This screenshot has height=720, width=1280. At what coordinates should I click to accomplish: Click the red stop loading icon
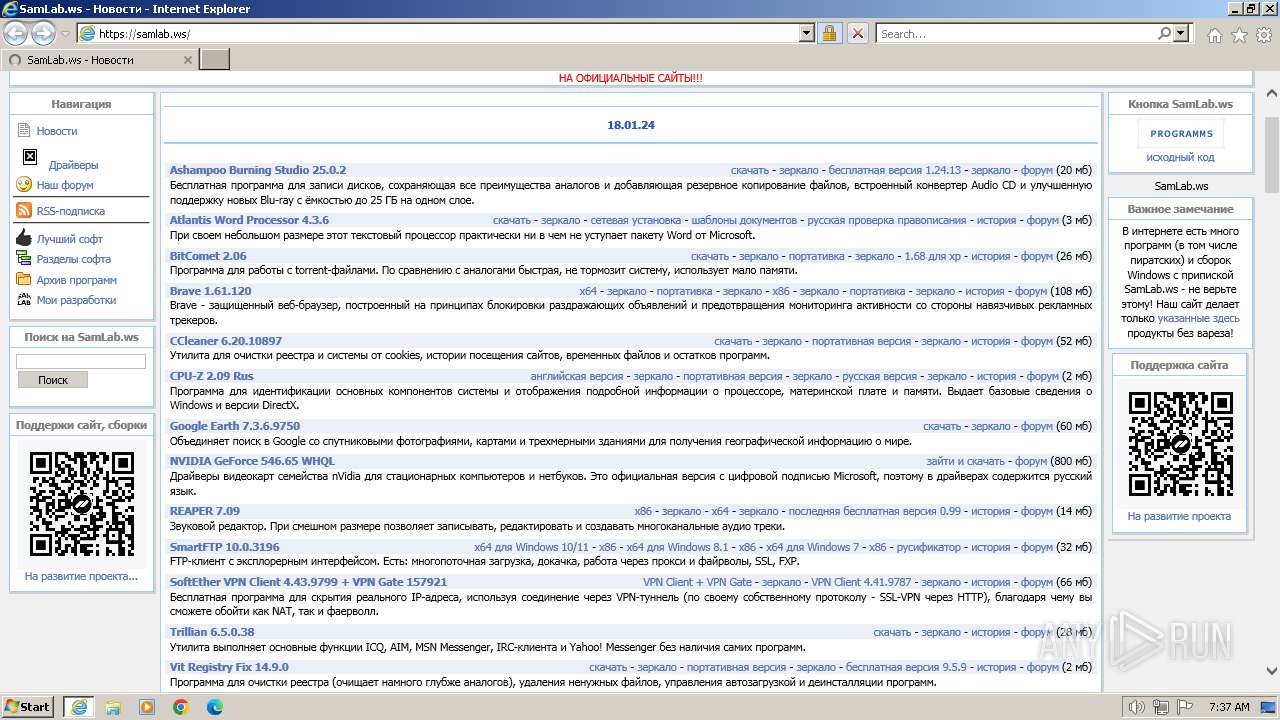tap(857, 33)
